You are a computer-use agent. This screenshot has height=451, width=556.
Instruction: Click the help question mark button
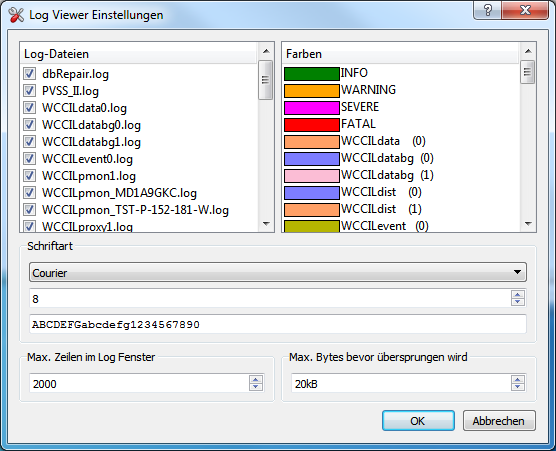[488, 10]
